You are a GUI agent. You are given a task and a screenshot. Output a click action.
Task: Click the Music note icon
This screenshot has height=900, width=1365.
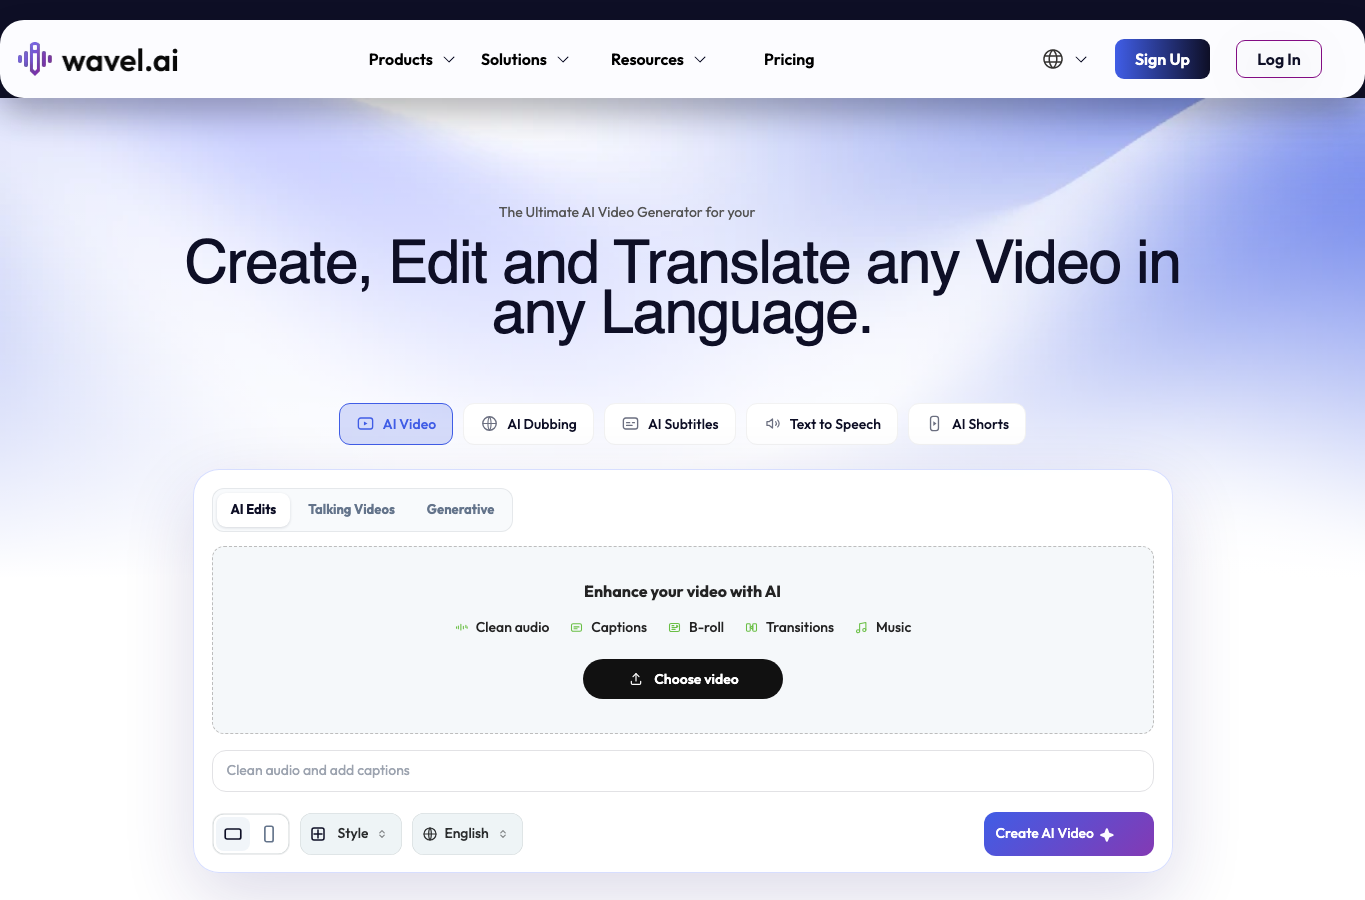click(861, 627)
